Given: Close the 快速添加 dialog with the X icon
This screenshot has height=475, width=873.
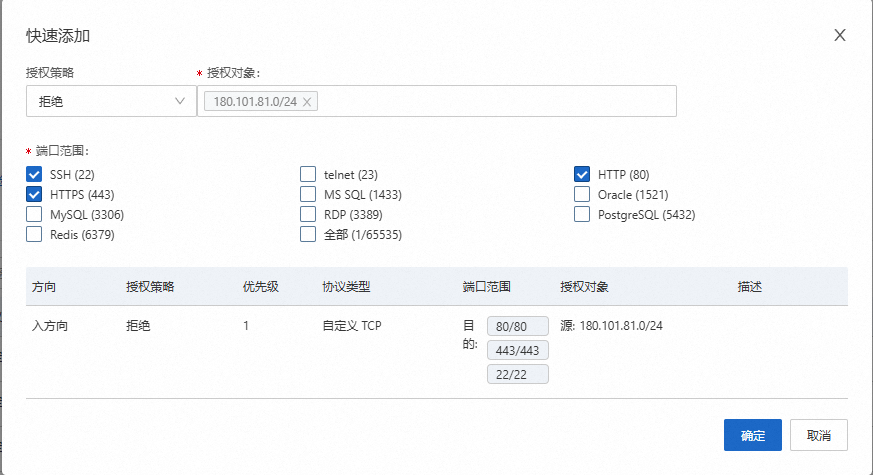Looking at the screenshot, I should pyautogui.click(x=840, y=35).
